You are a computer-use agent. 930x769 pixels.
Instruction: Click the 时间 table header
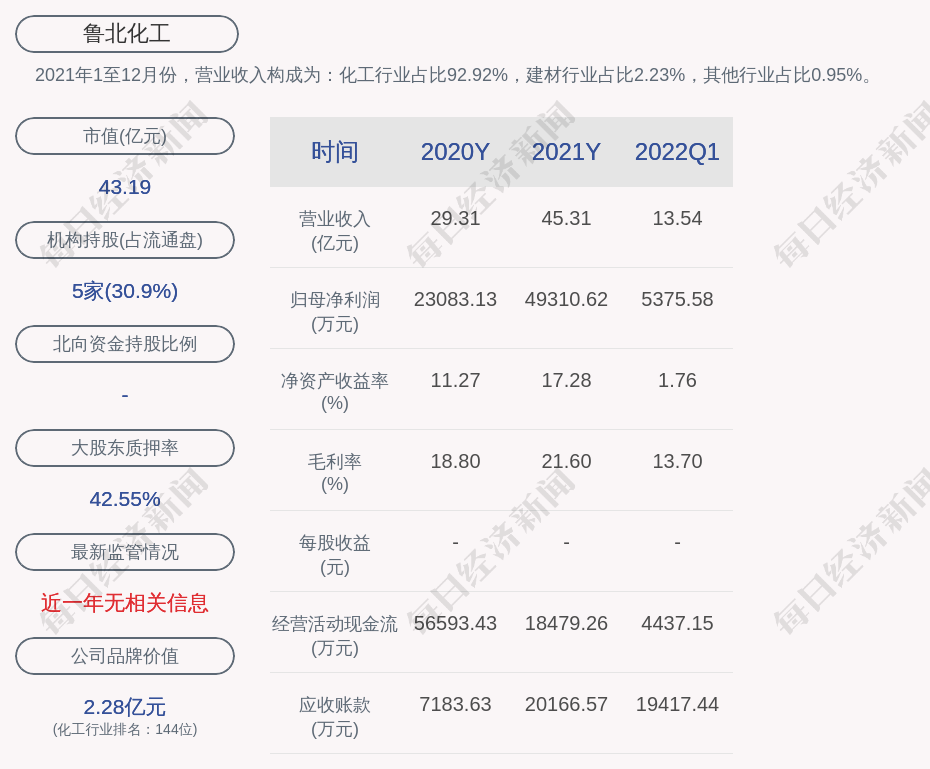335,152
